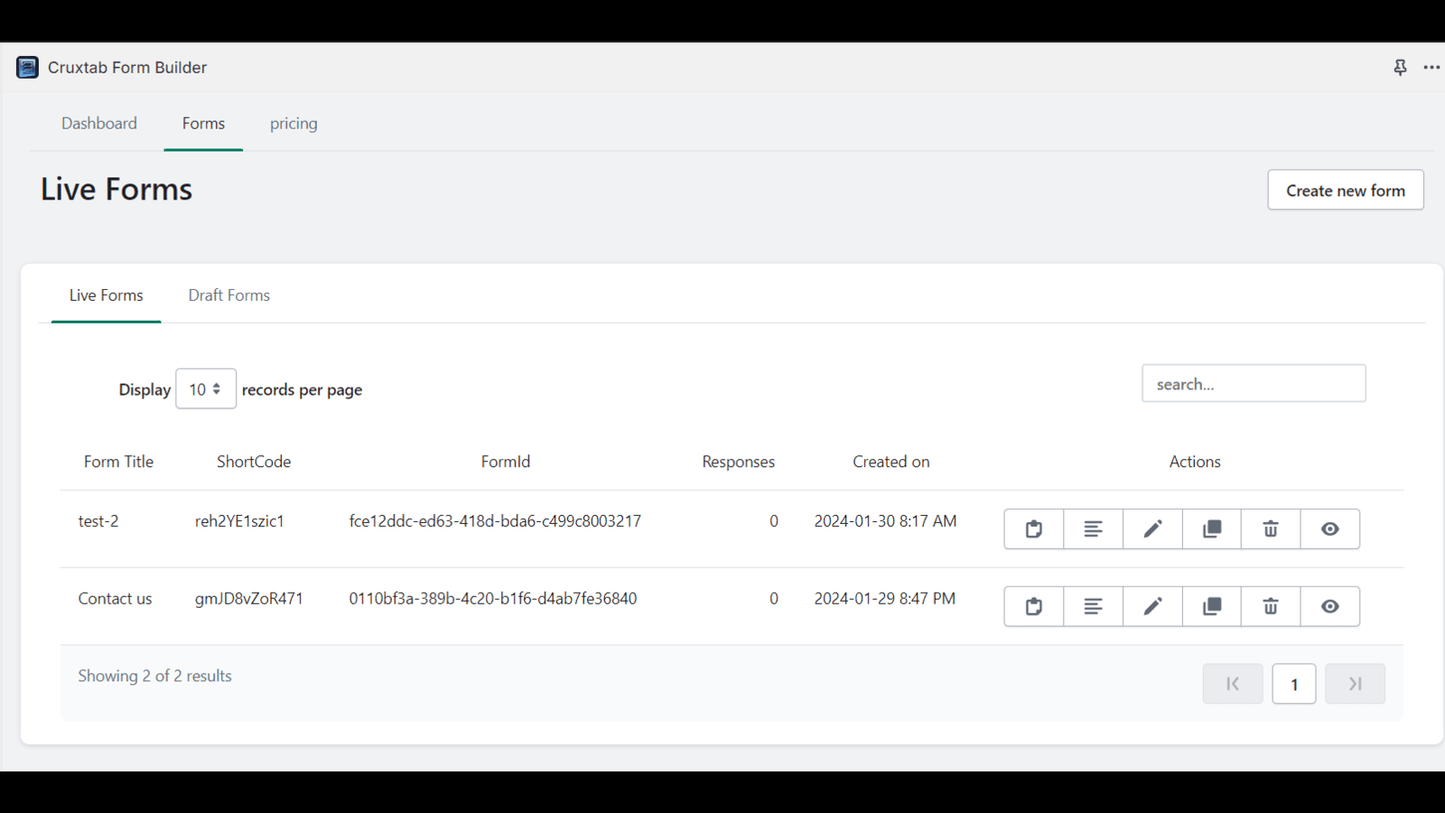The image size is (1445, 813).
Task: Duplicate the test-2 form
Action: [x=1211, y=529]
